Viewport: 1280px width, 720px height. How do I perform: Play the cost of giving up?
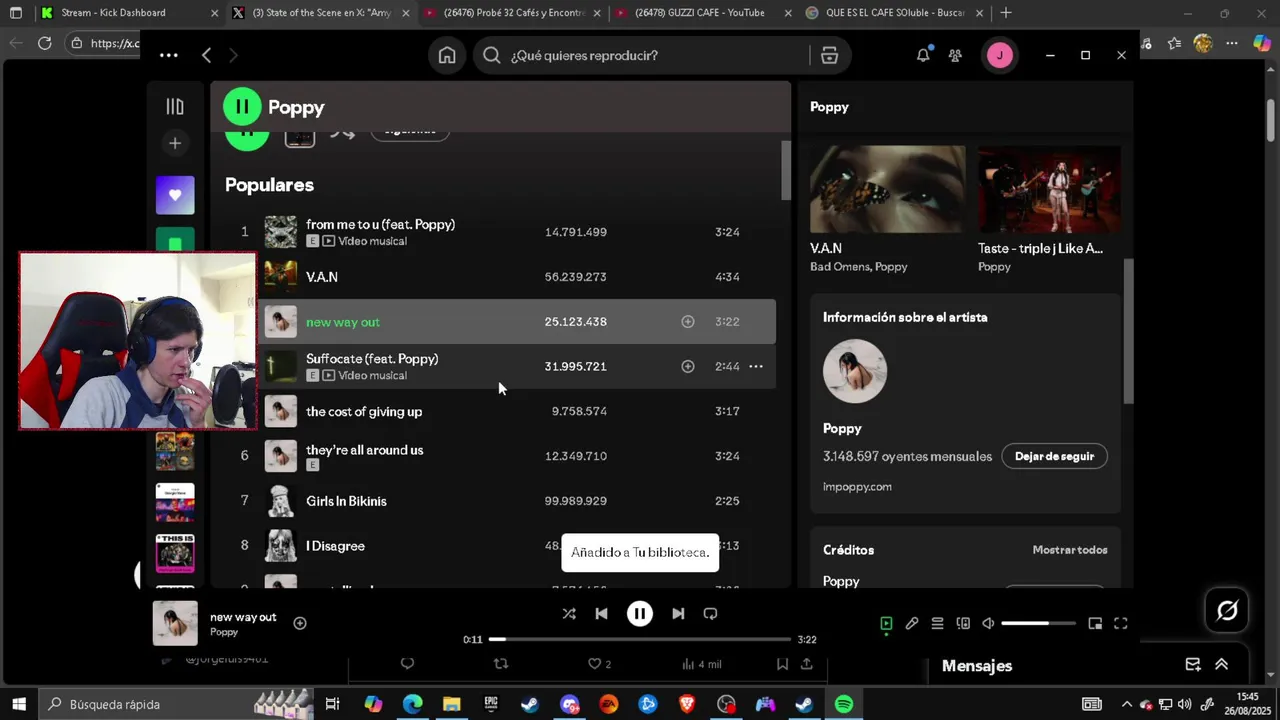[364, 412]
